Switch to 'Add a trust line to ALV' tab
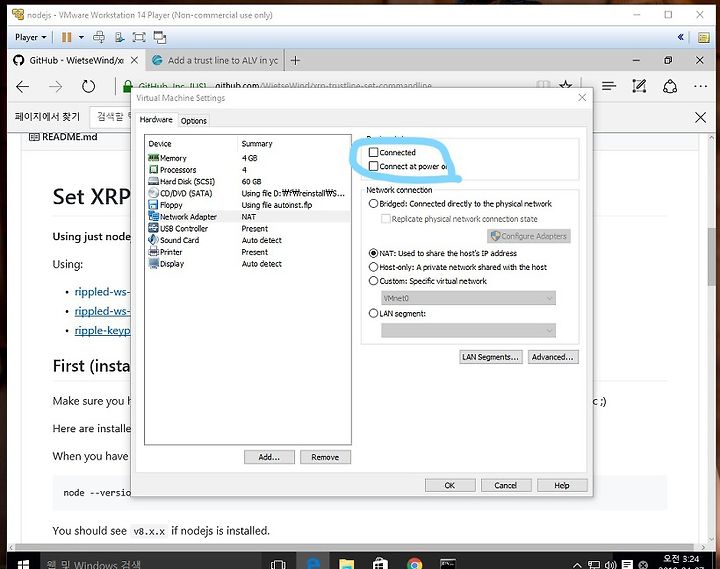The height and width of the screenshot is (569, 720). pos(216,60)
